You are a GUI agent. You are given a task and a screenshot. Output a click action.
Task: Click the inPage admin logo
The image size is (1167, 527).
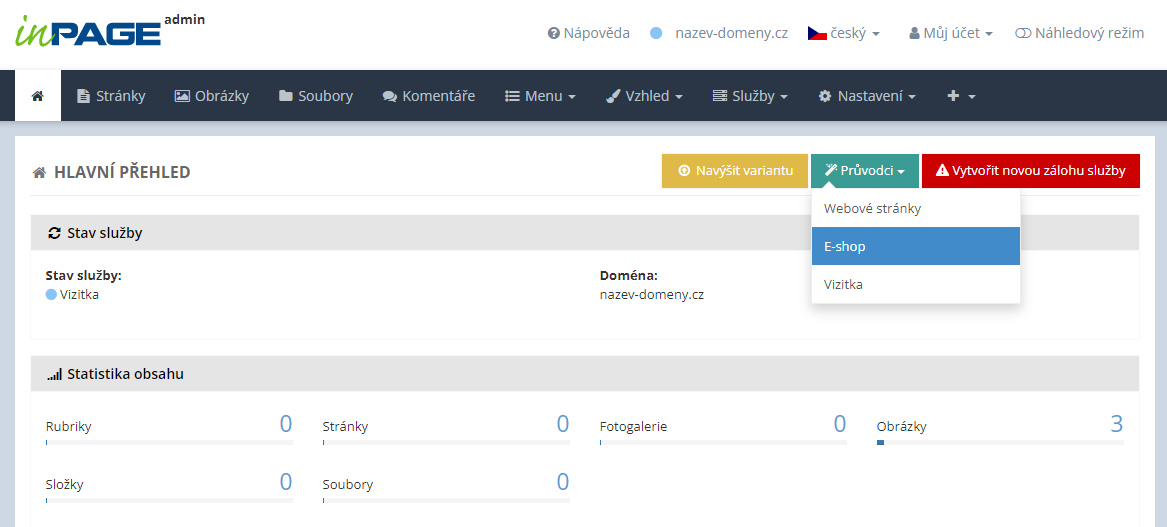pyautogui.click(x=100, y=31)
